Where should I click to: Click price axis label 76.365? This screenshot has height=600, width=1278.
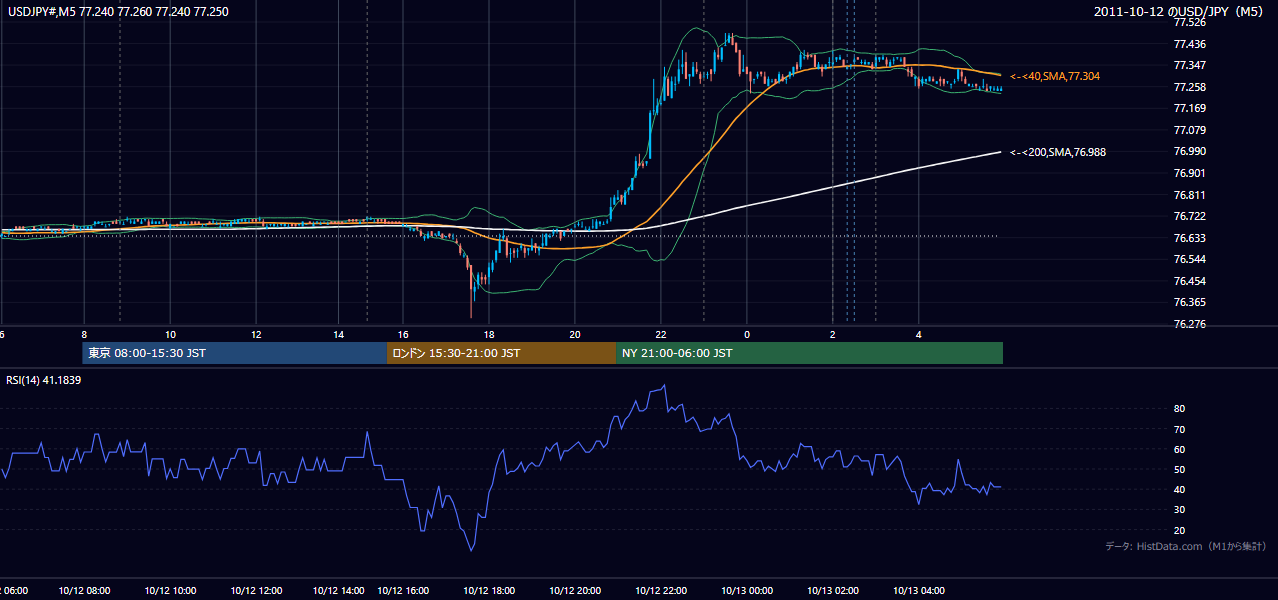pyautogui.click(x=1189, y=302)
